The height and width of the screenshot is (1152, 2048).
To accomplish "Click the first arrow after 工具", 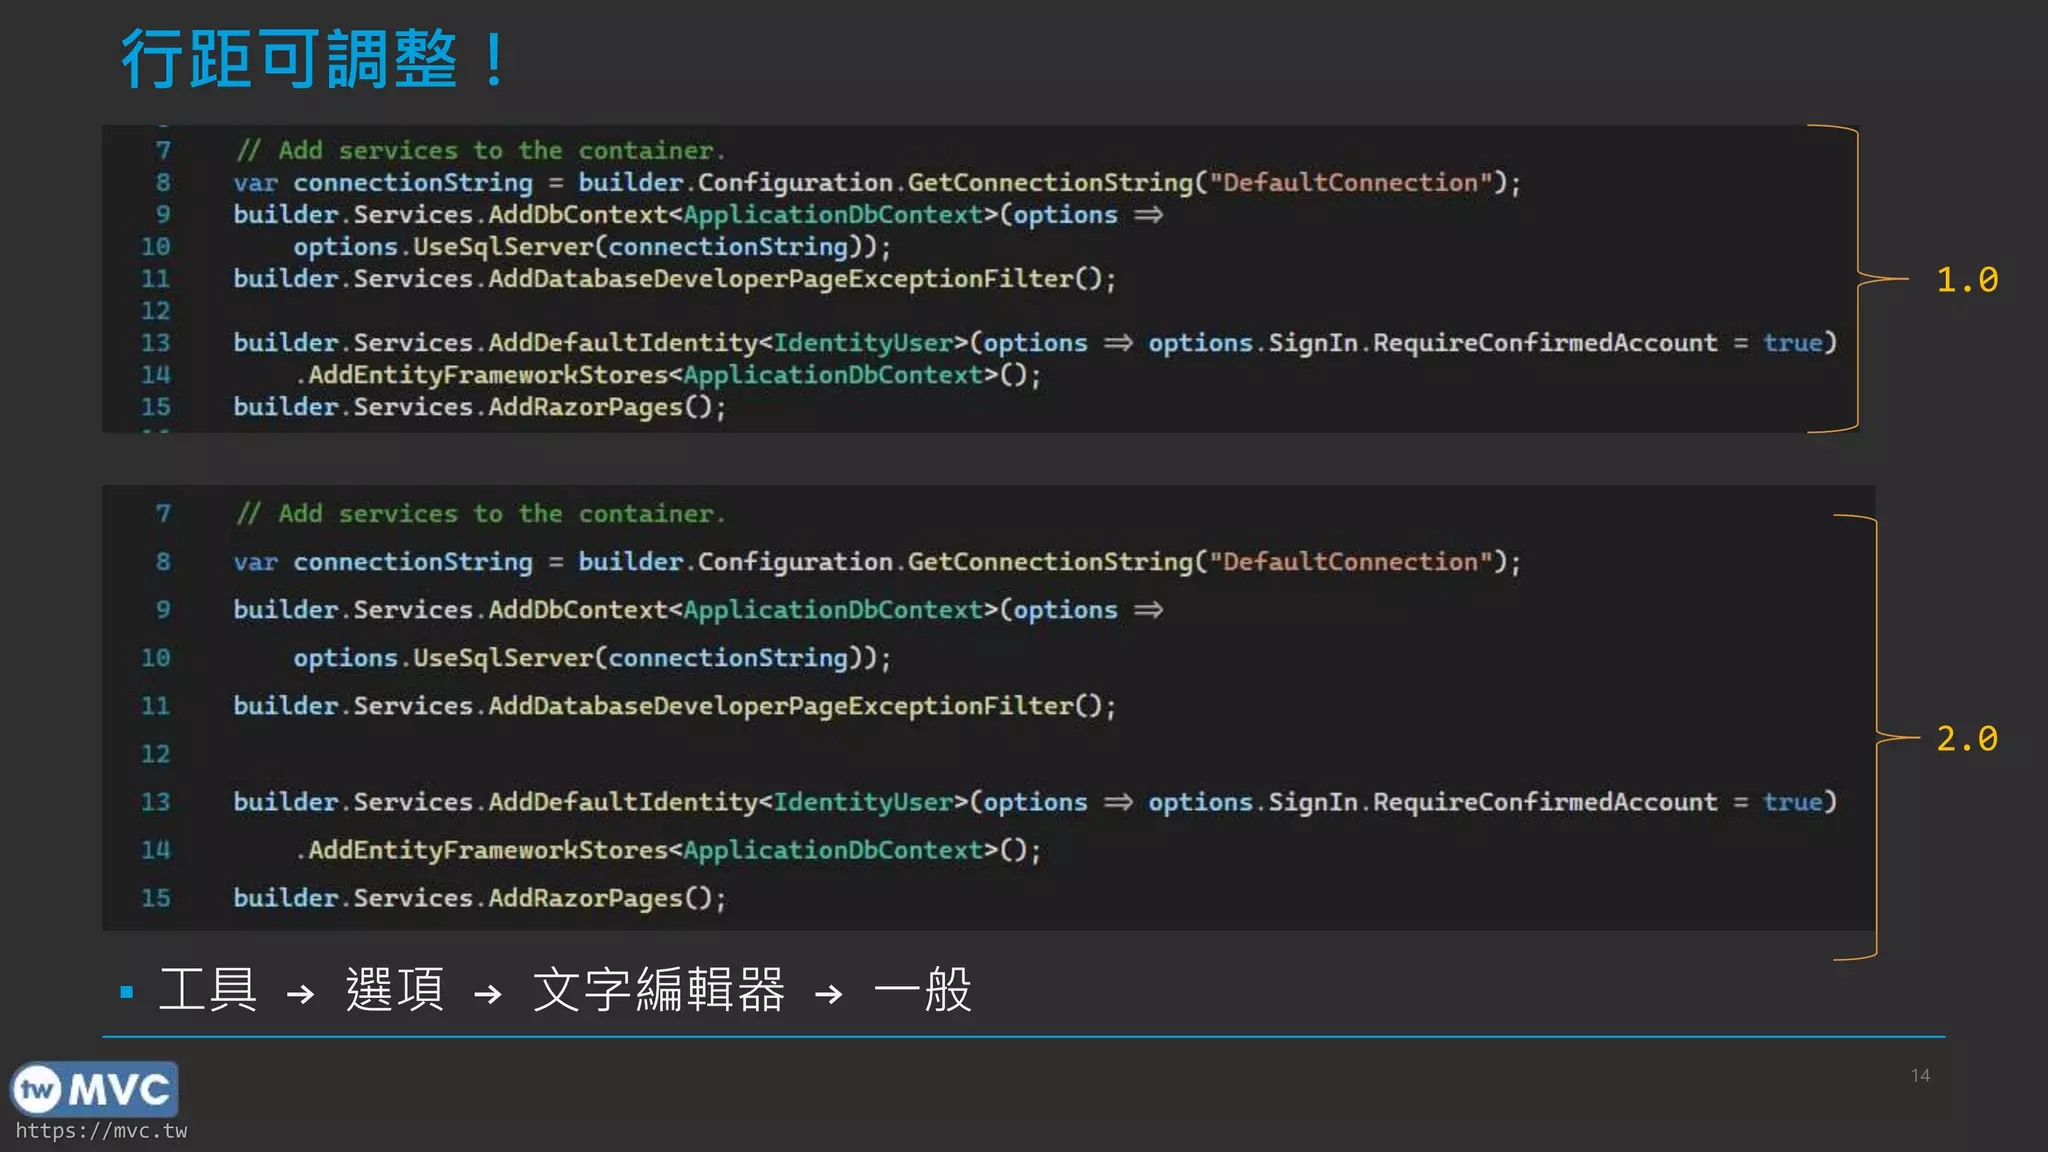I will (300, 994).
